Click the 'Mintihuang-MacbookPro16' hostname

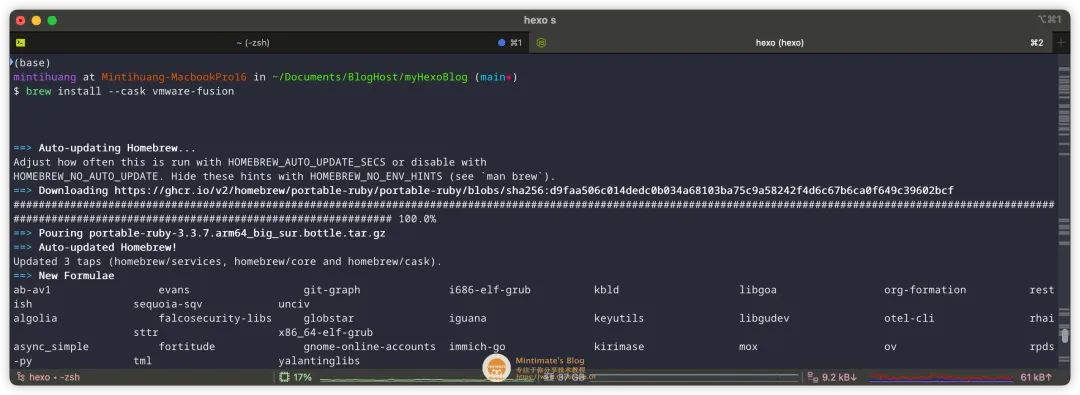(x=174, y=77)
